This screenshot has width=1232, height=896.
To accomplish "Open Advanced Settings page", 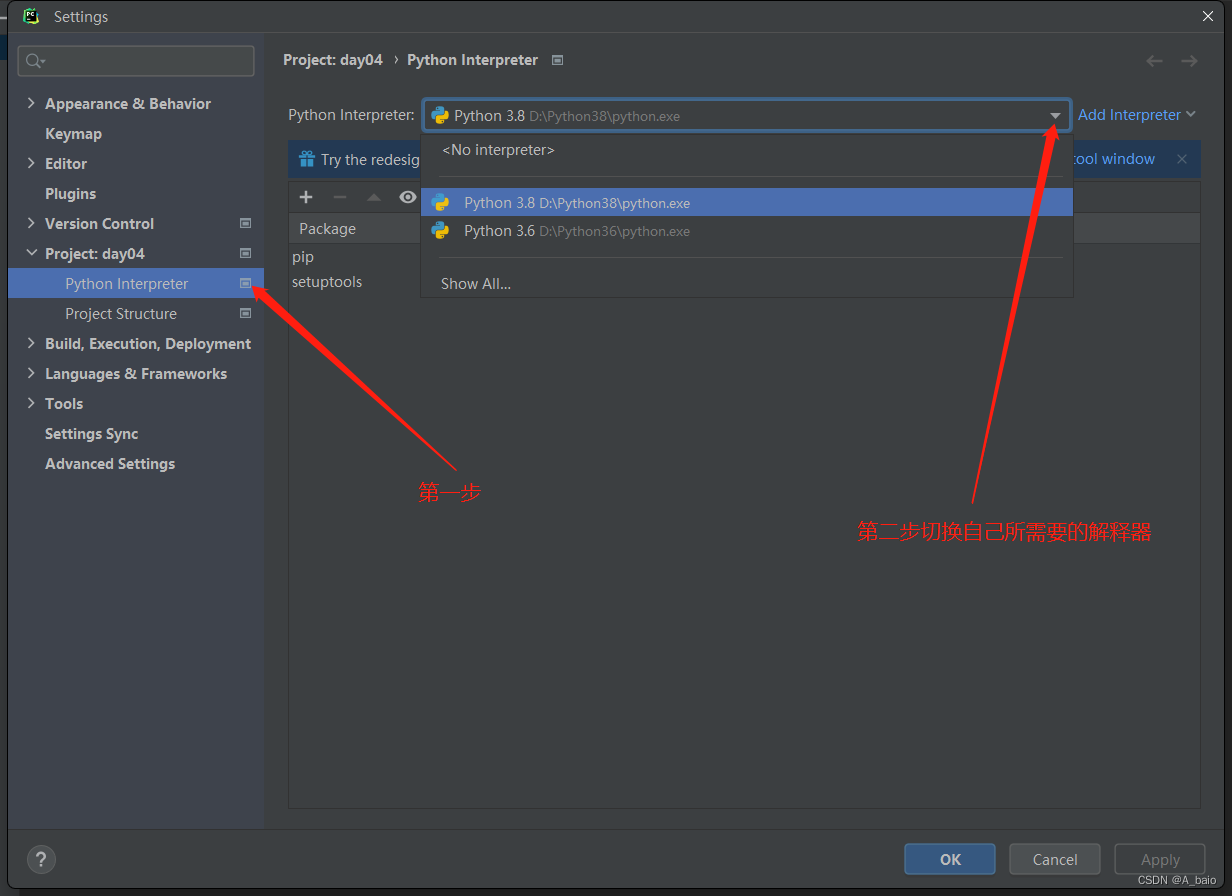I will (110, 463).
